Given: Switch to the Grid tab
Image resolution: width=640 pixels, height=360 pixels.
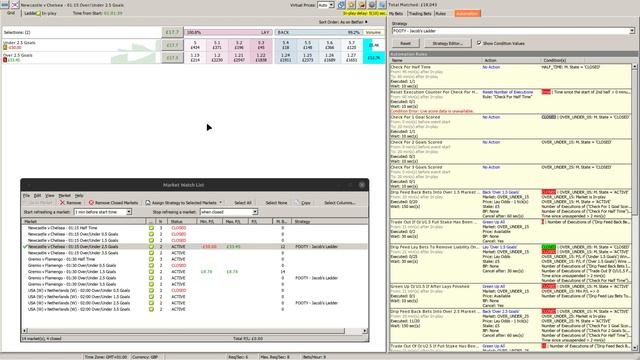Looking at the screenshot, I should [11, 13].
